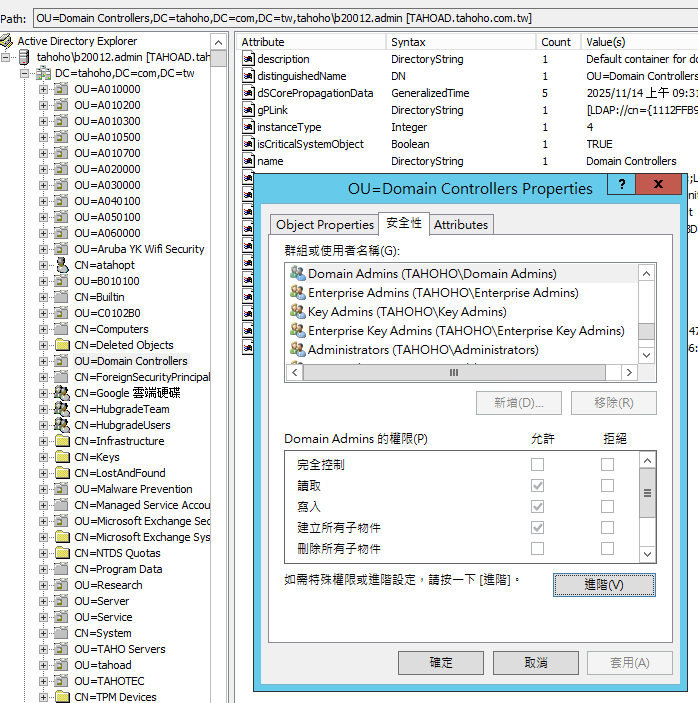The height and width of the screenshot is (703, 698).
Task: Toggle deny checkbox for 讀取
Action: (x=607, y=485)
